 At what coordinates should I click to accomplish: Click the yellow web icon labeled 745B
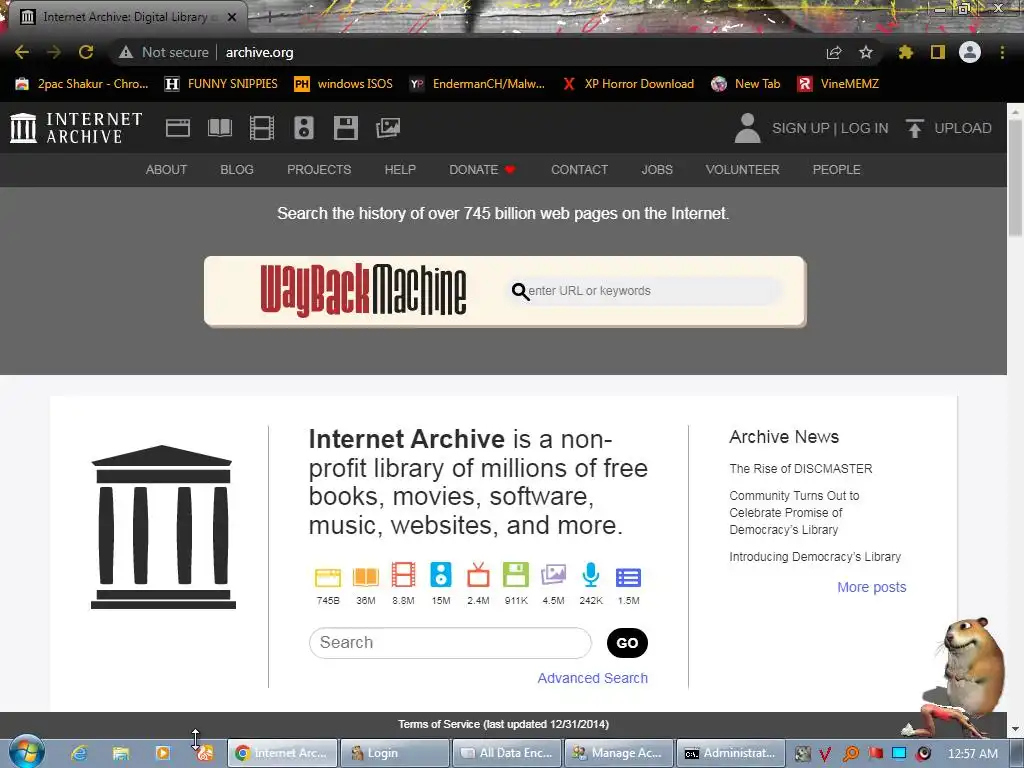328,577
